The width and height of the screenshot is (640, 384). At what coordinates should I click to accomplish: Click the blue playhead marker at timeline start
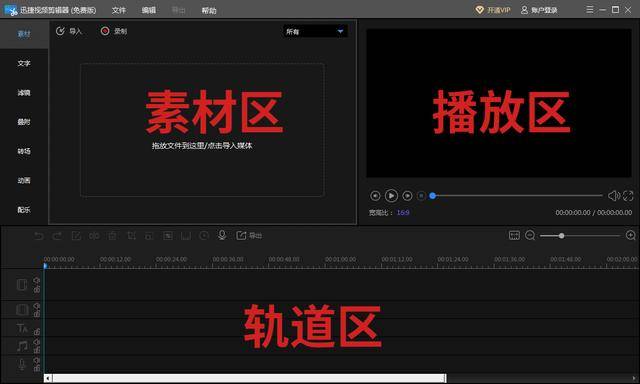pos(45,266)
